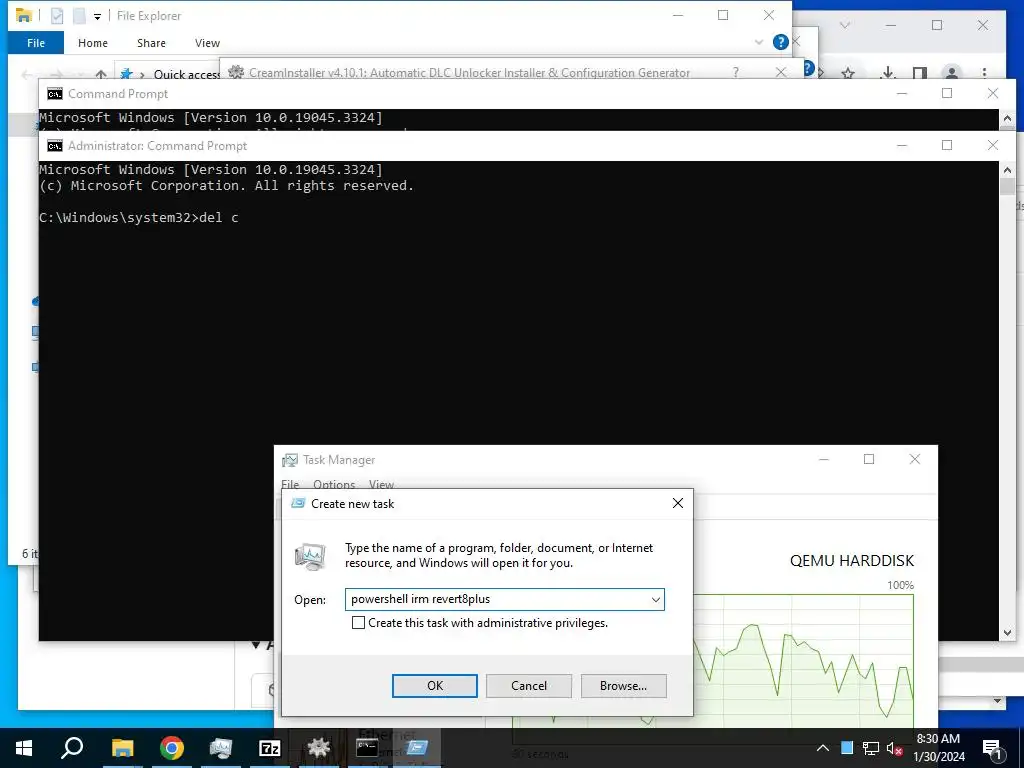Screen dimensions: 1024x768
Task: Open 7-Zip from the taskbar
Action: [270, 748]
